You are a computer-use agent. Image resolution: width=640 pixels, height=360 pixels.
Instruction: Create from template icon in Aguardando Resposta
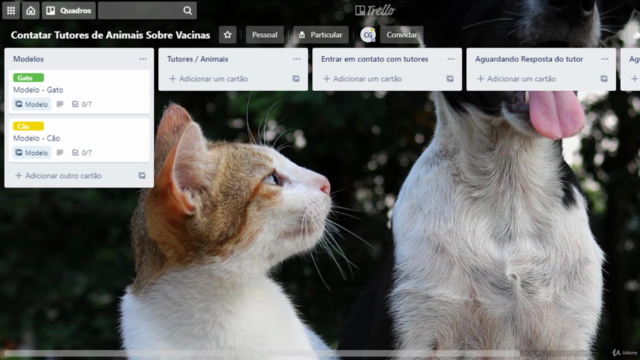(x=604, y=79)
